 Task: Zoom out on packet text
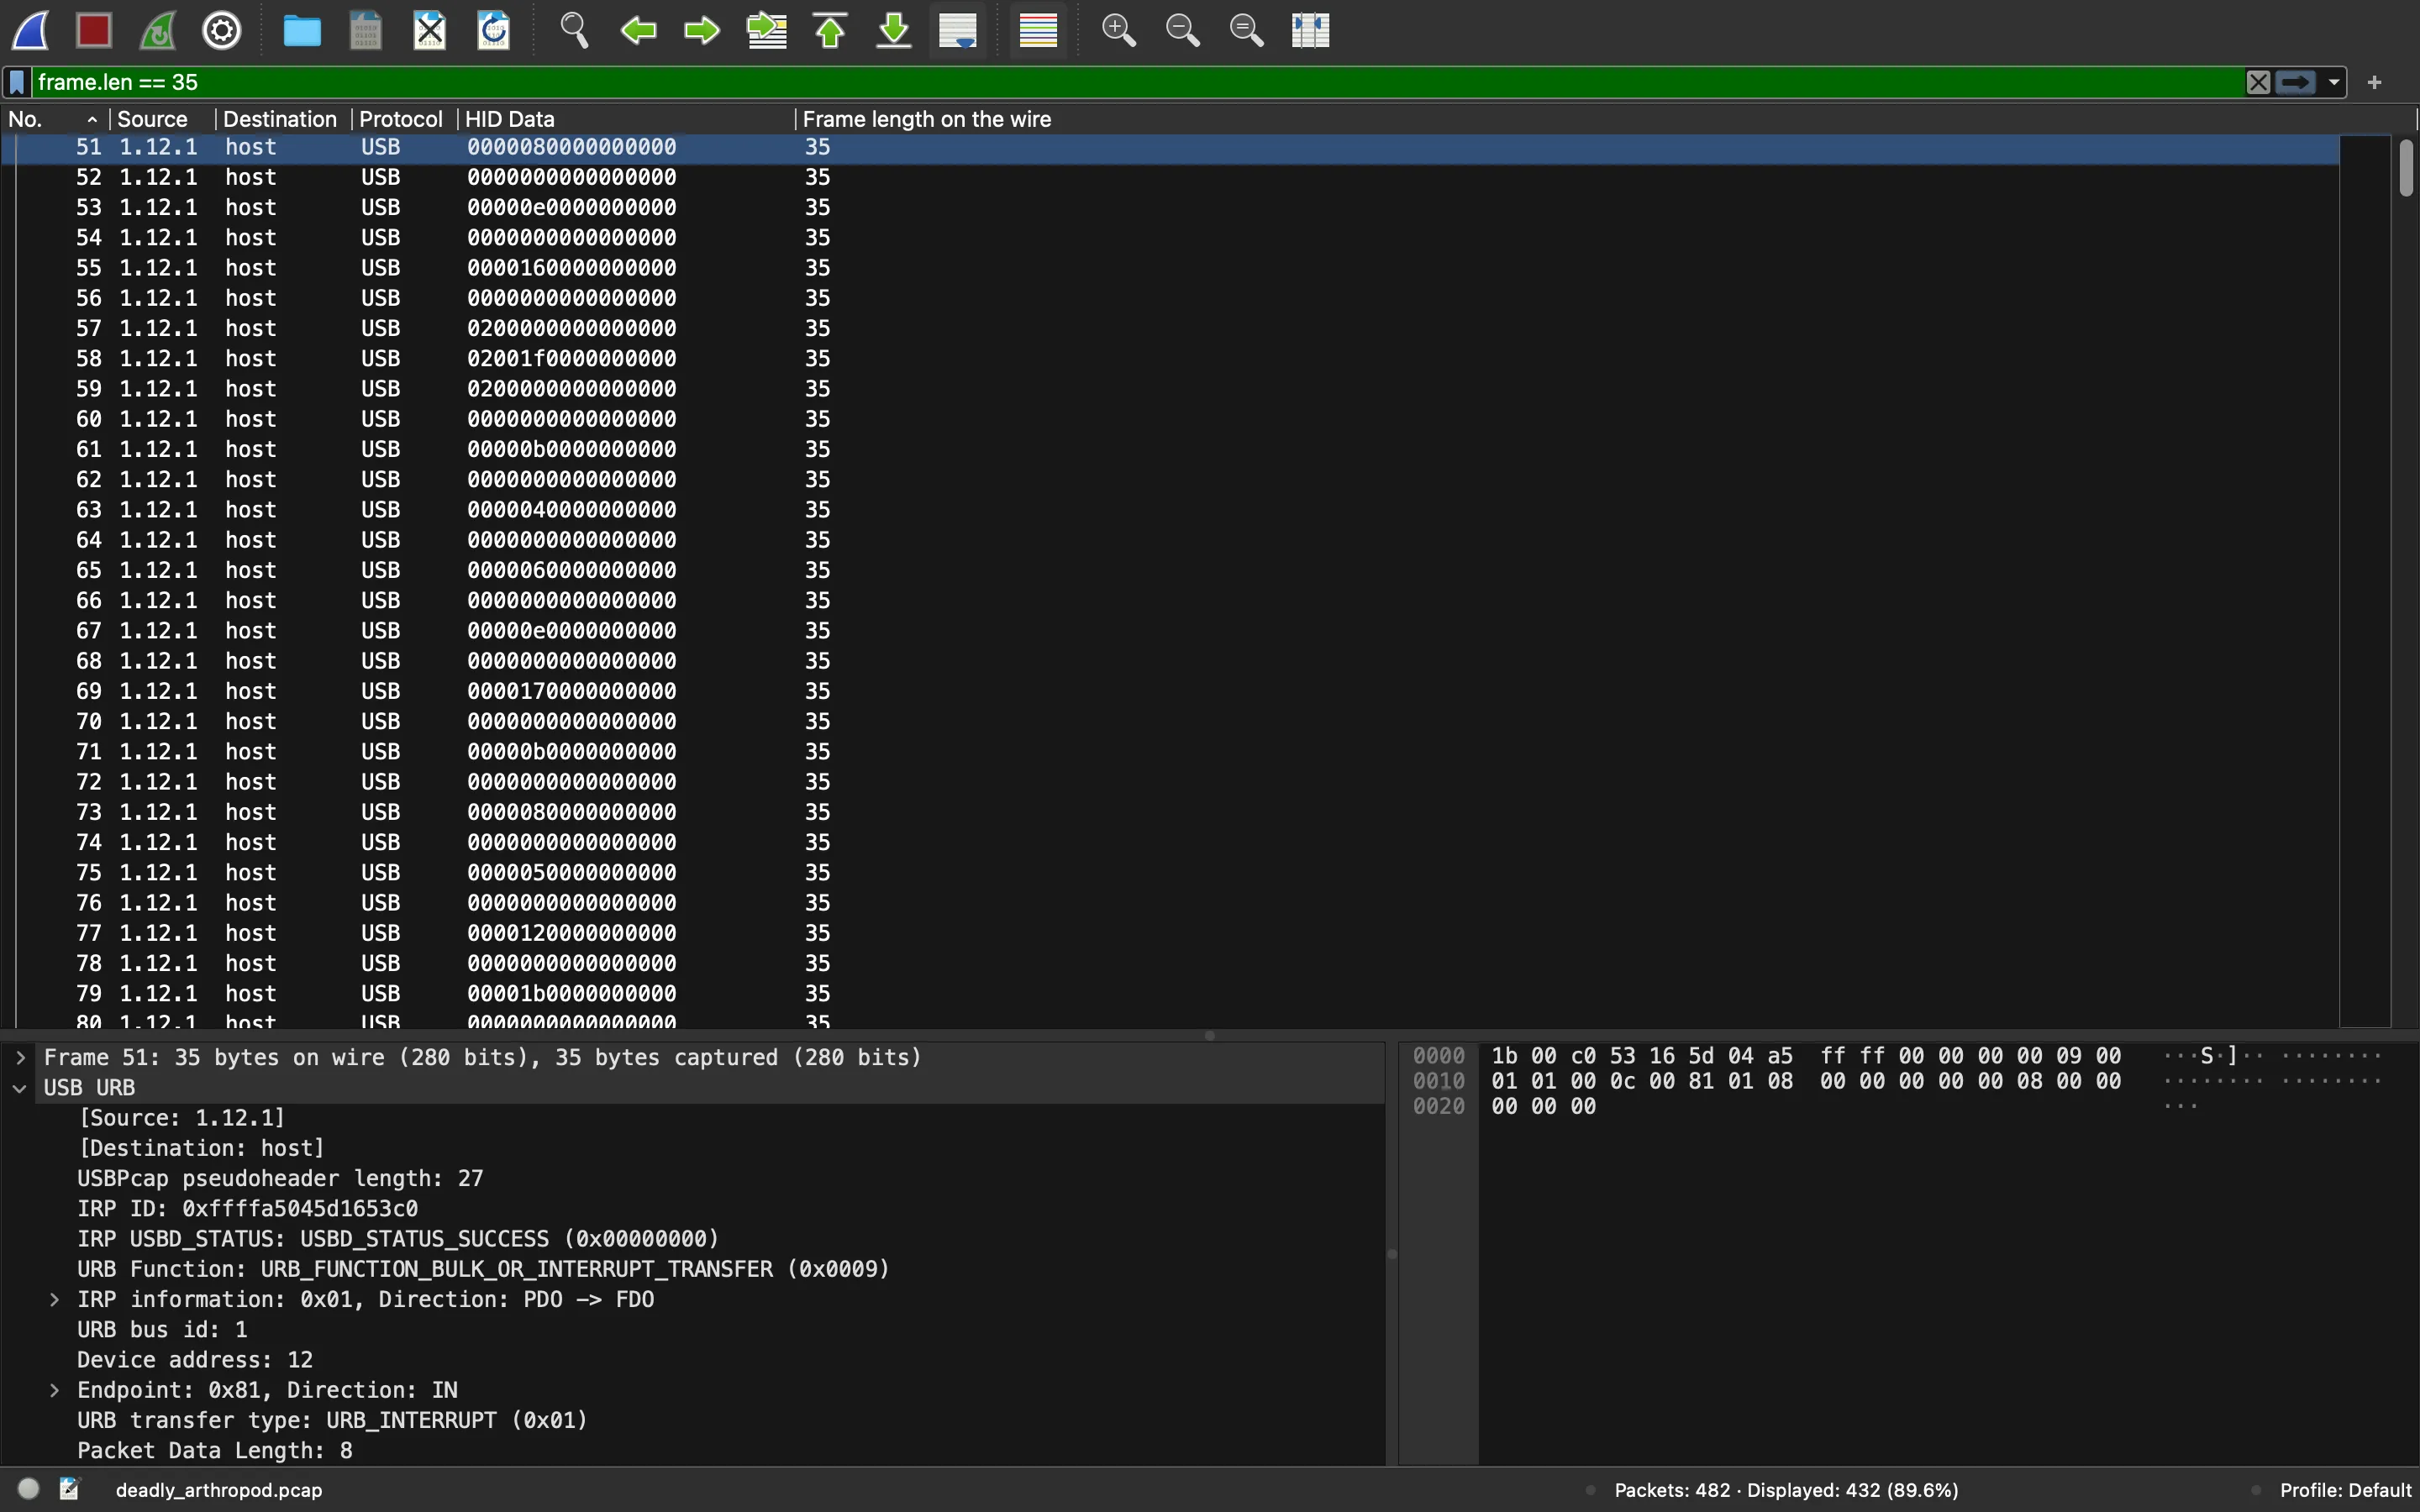coord(1183,30)
